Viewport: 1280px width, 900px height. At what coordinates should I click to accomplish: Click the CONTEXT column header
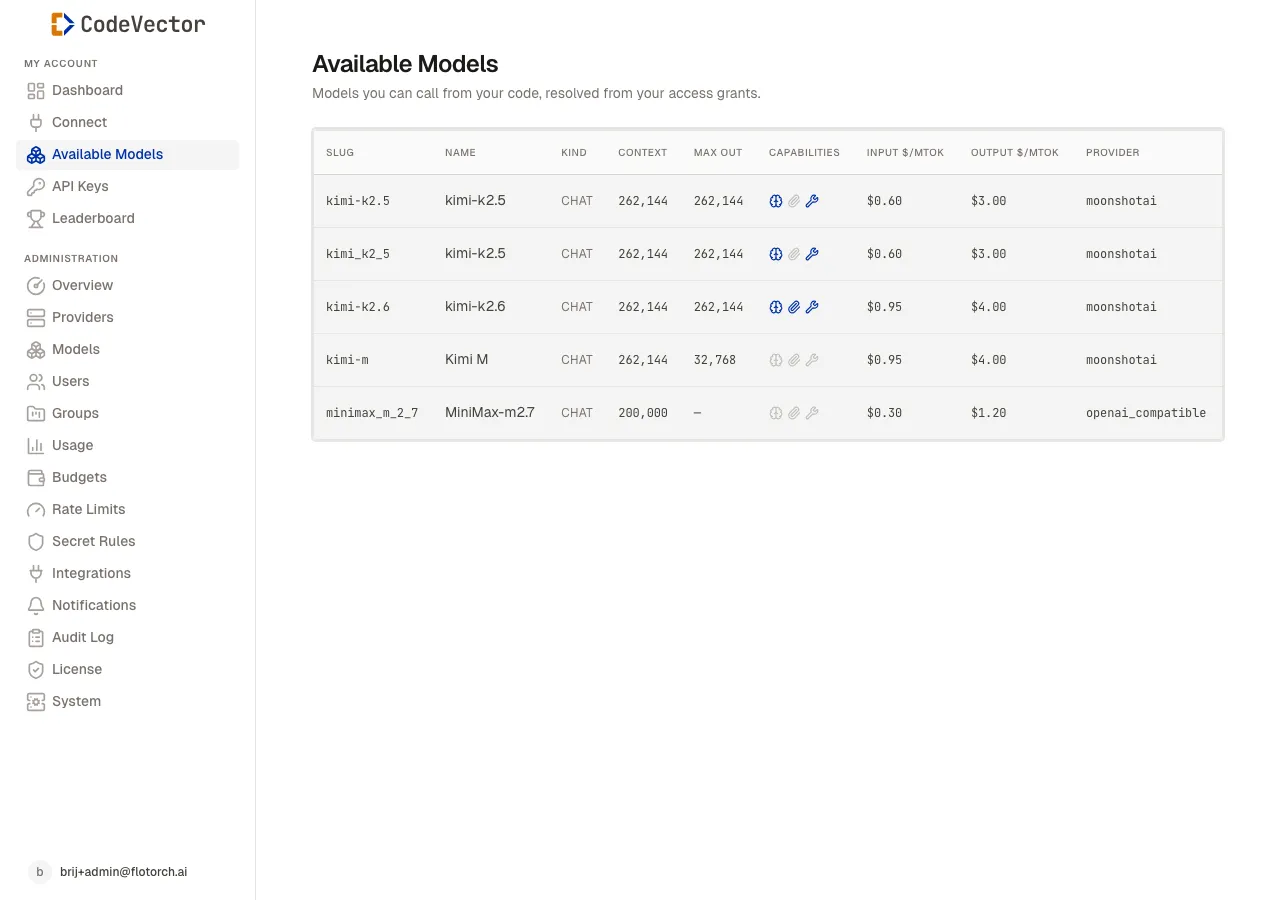pyautogui.click(x=642, y=153)
